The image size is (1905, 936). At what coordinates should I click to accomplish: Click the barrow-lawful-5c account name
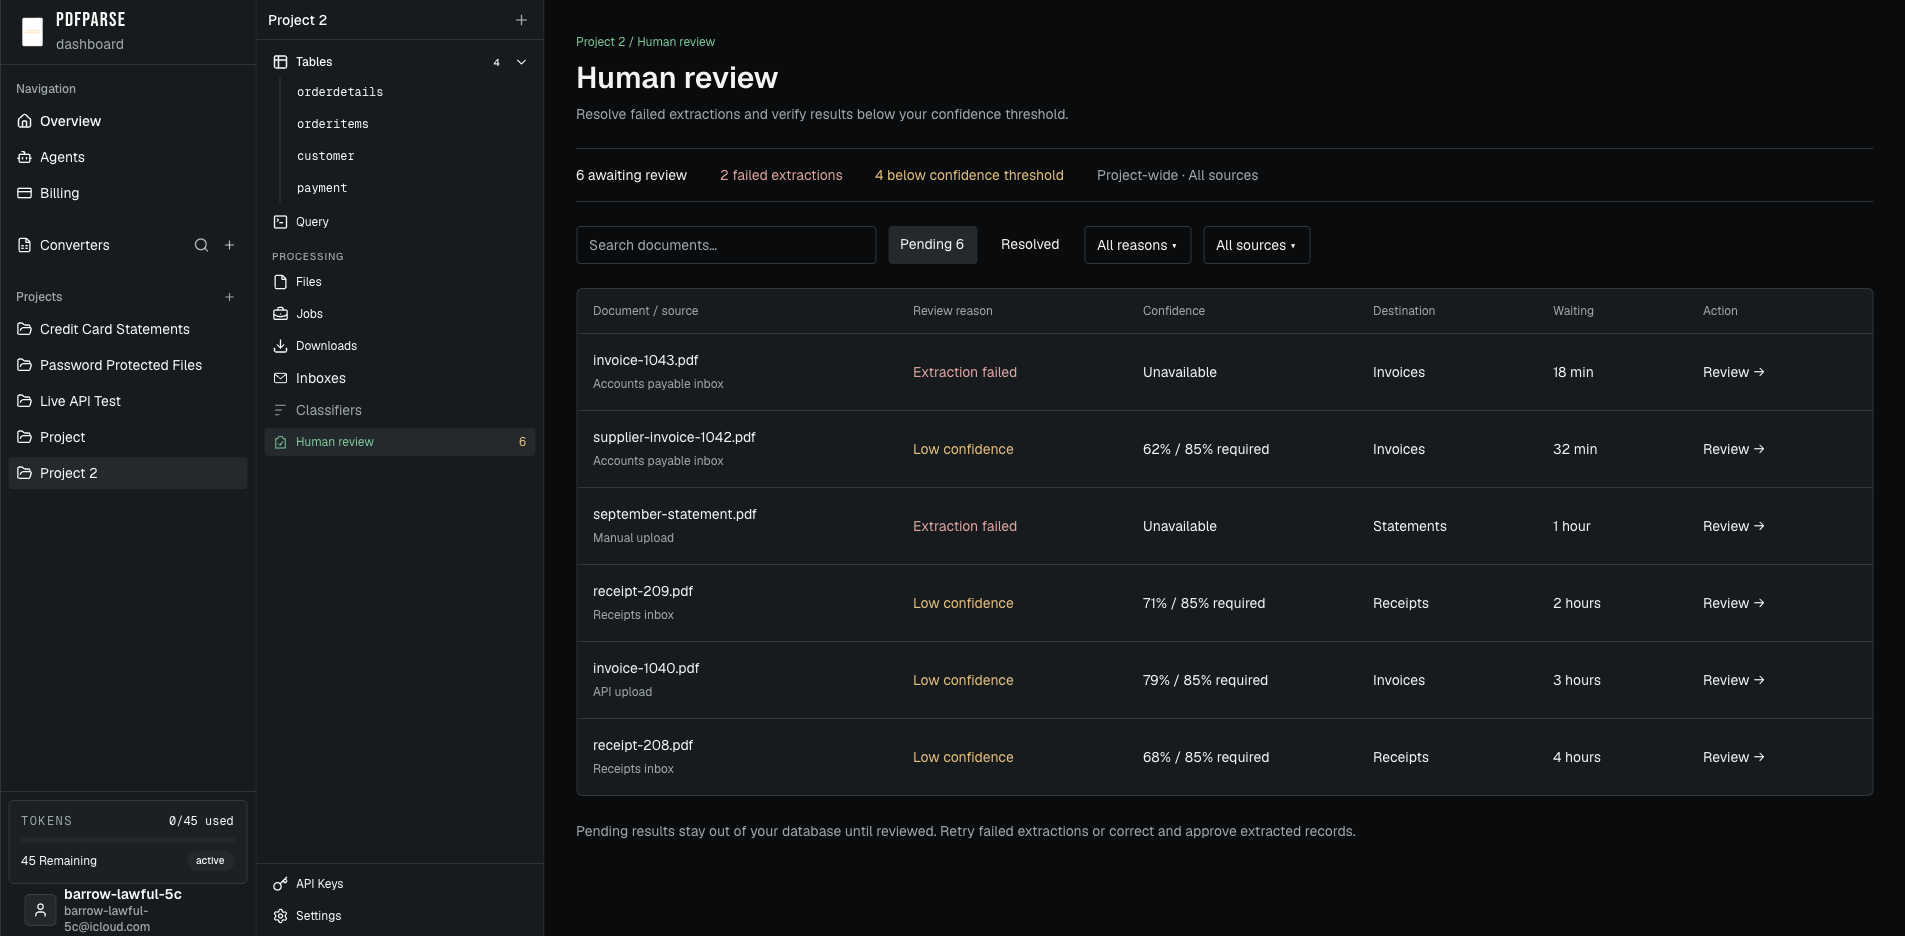[123, 894]
